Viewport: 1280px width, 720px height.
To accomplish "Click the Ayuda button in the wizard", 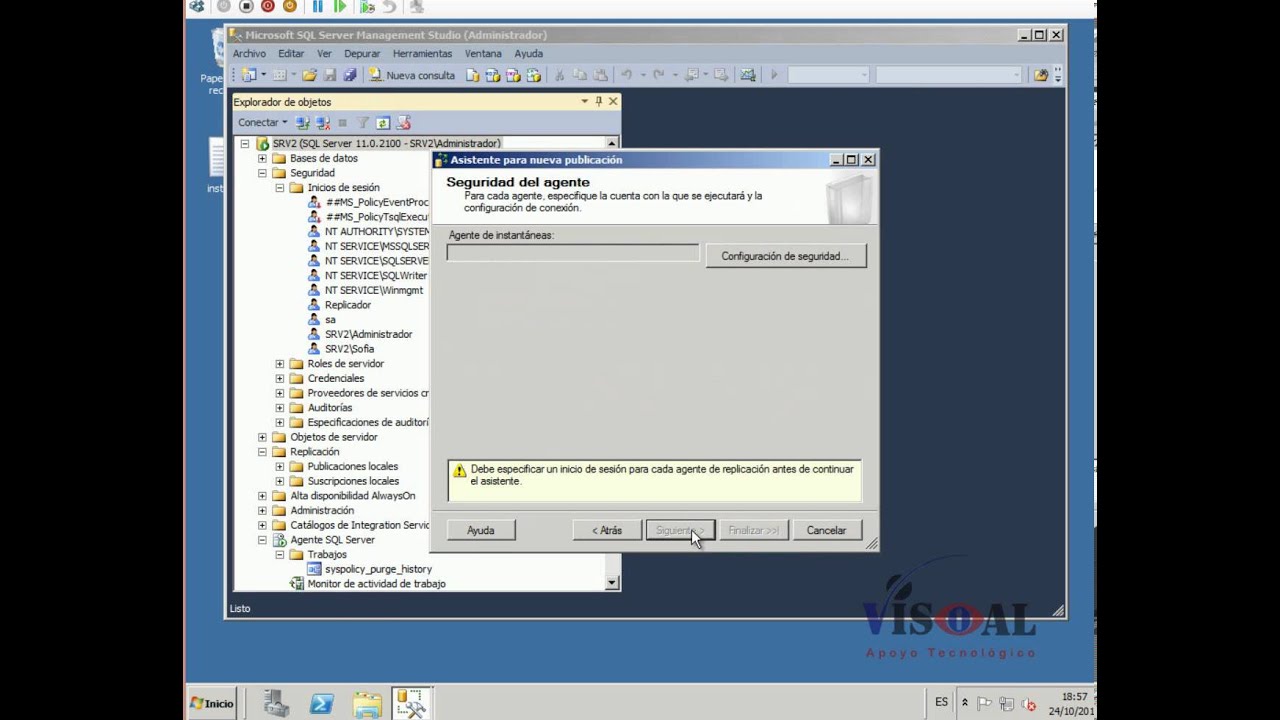I will coord(481,530).
